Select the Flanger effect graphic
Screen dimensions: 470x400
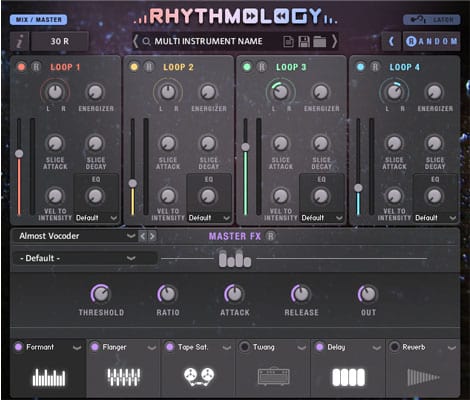coord(124,377)
